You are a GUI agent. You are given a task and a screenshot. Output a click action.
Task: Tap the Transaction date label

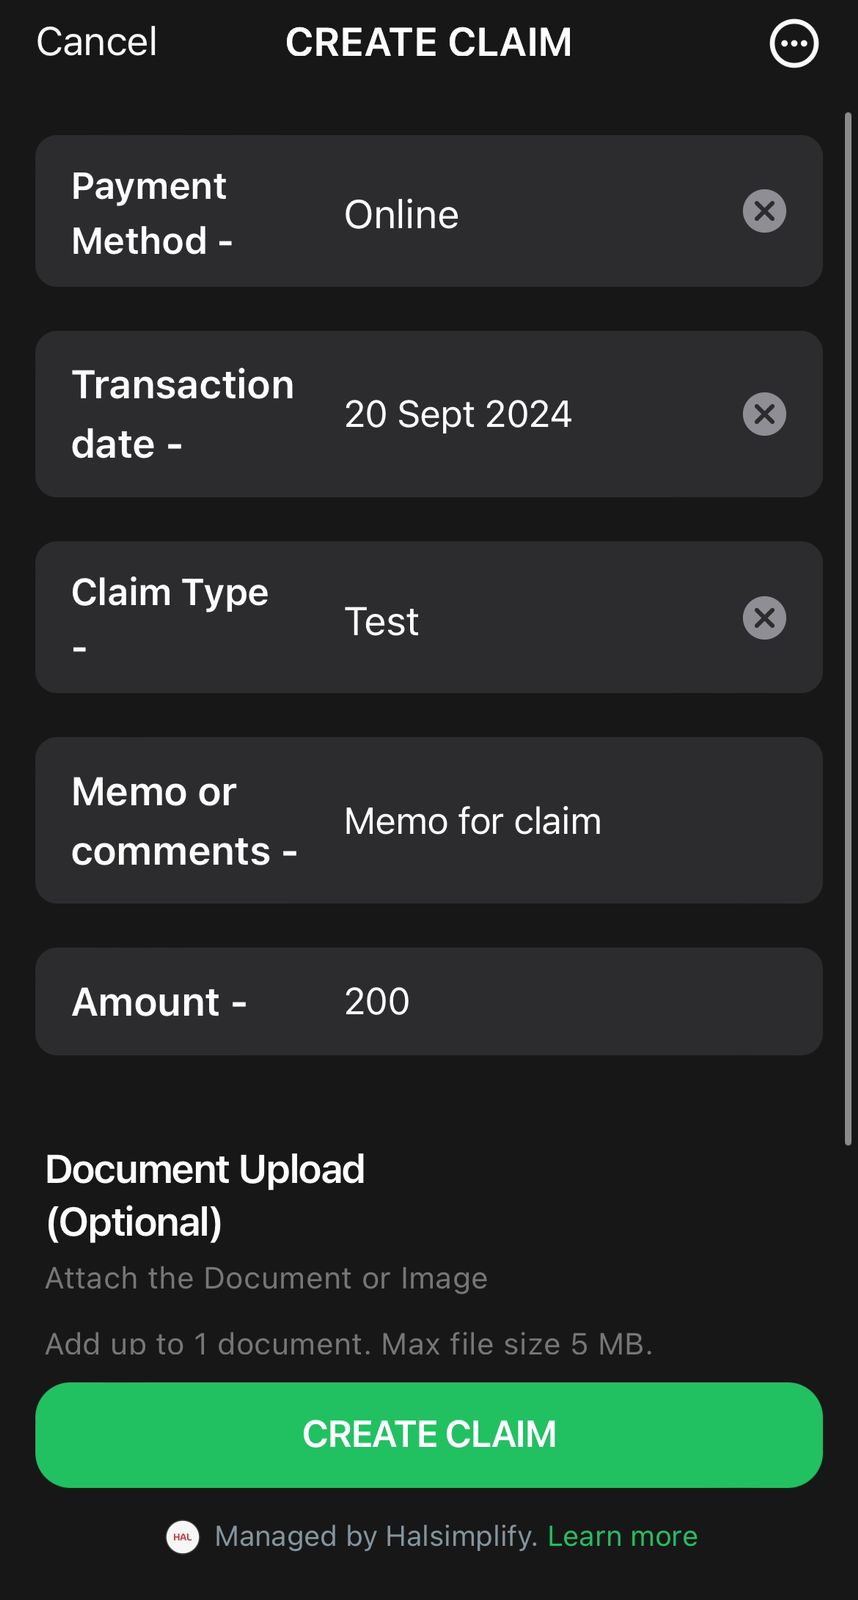coord(182,414)
